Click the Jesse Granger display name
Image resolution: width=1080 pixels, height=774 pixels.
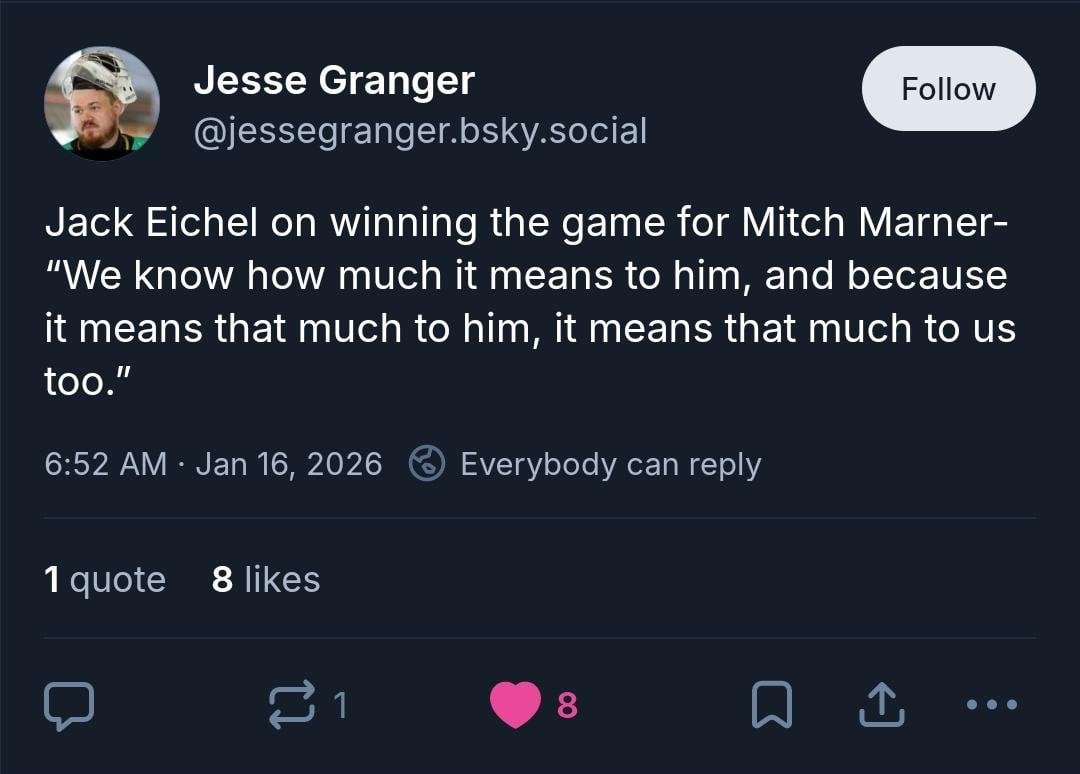point(334,80)
